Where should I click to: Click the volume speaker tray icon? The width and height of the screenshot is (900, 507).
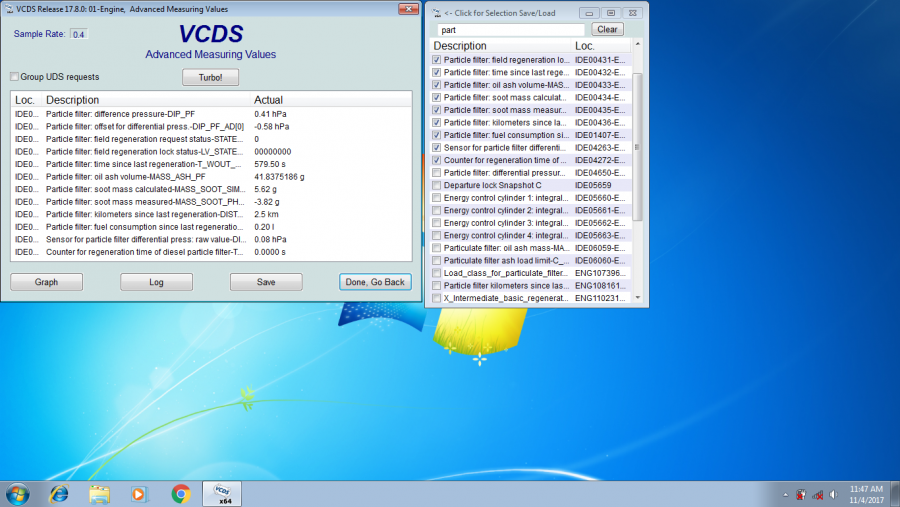832,494
